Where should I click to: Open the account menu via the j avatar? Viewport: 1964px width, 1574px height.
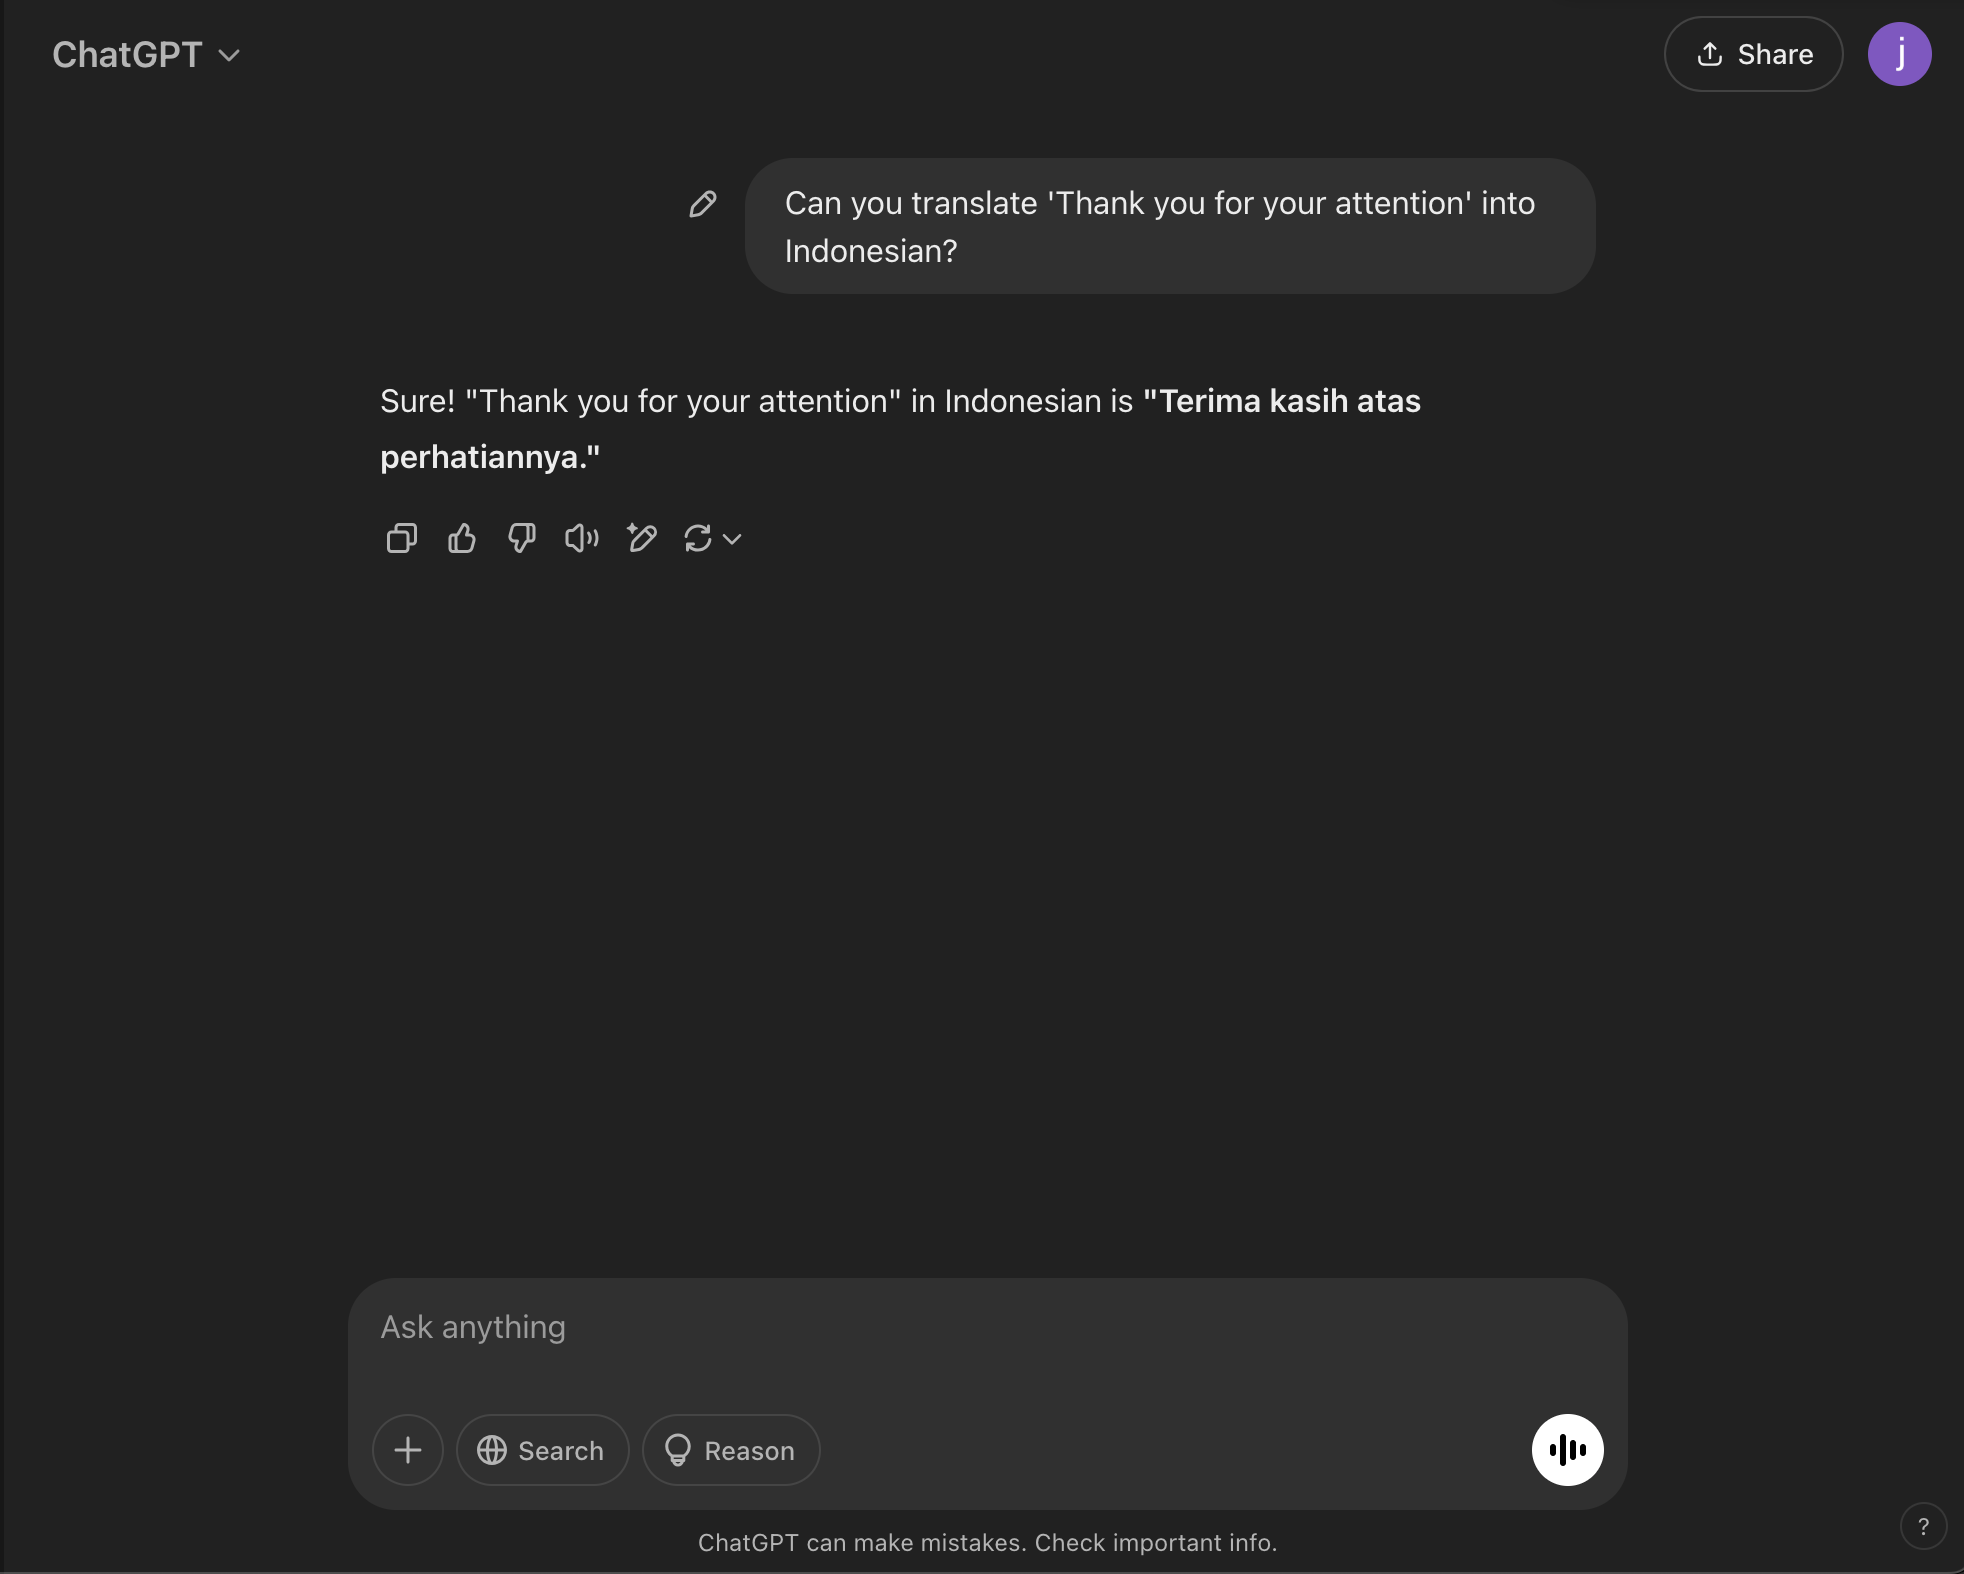click(x=1899, y=54)
